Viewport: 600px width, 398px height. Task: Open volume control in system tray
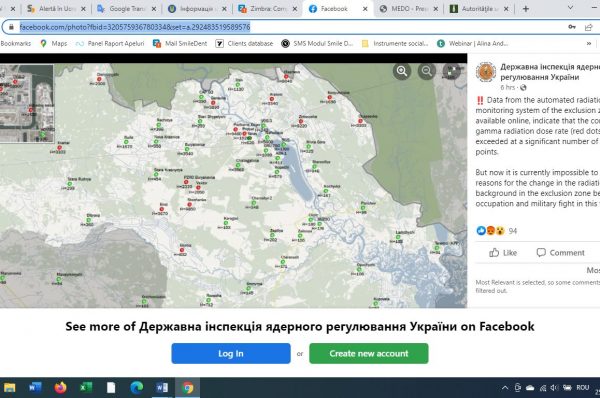pos(554,388)
